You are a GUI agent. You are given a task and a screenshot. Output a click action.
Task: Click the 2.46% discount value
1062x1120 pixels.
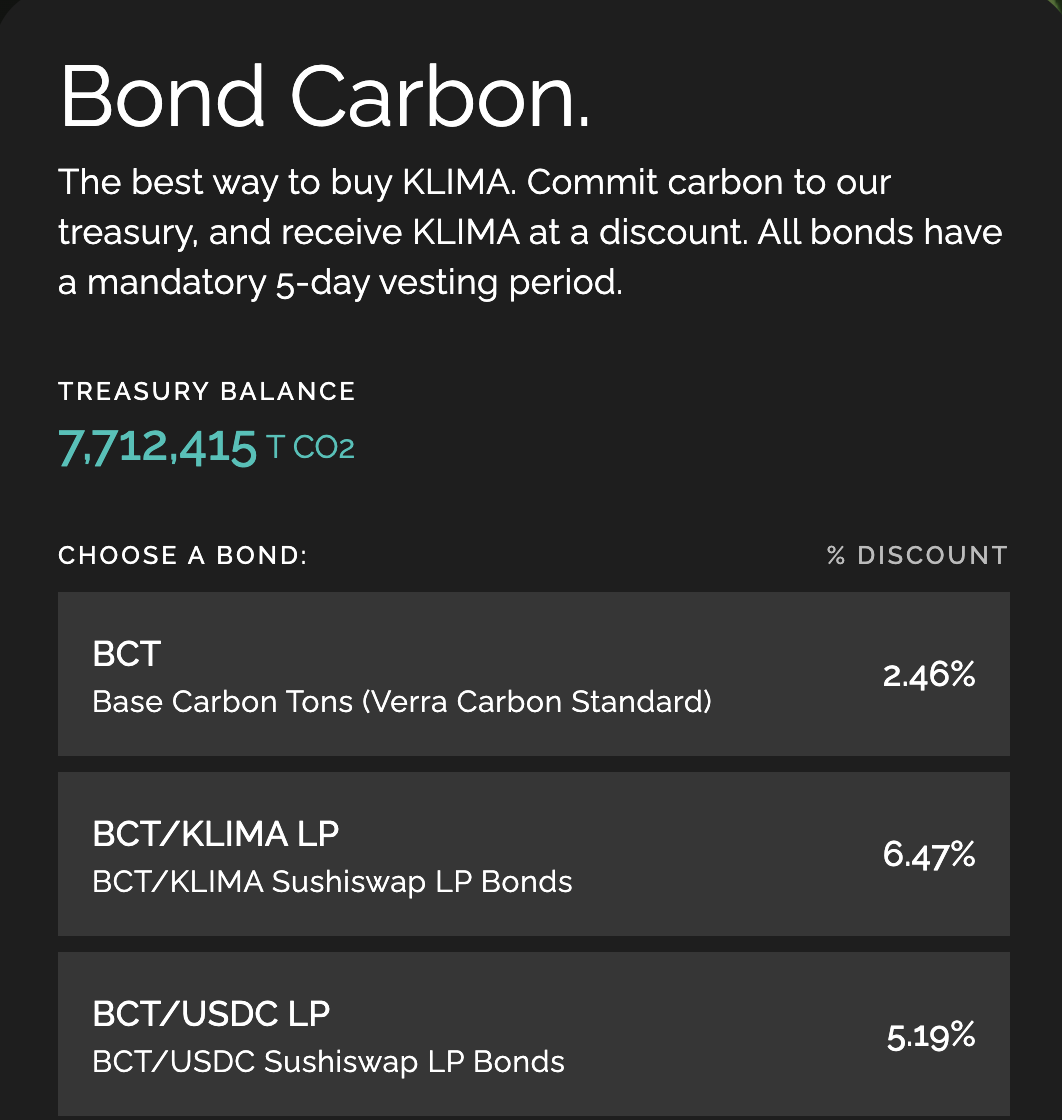929,674
